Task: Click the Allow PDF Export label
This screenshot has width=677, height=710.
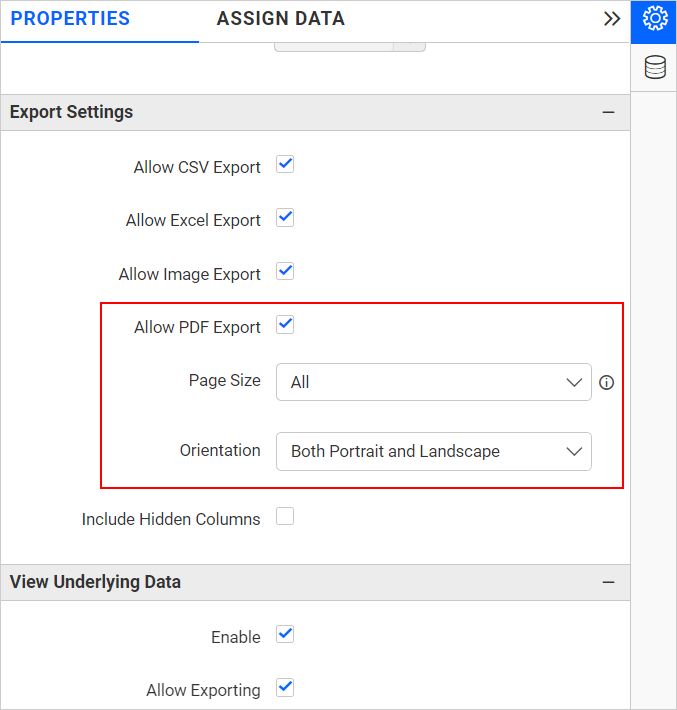Action: (x=197, y=327)
